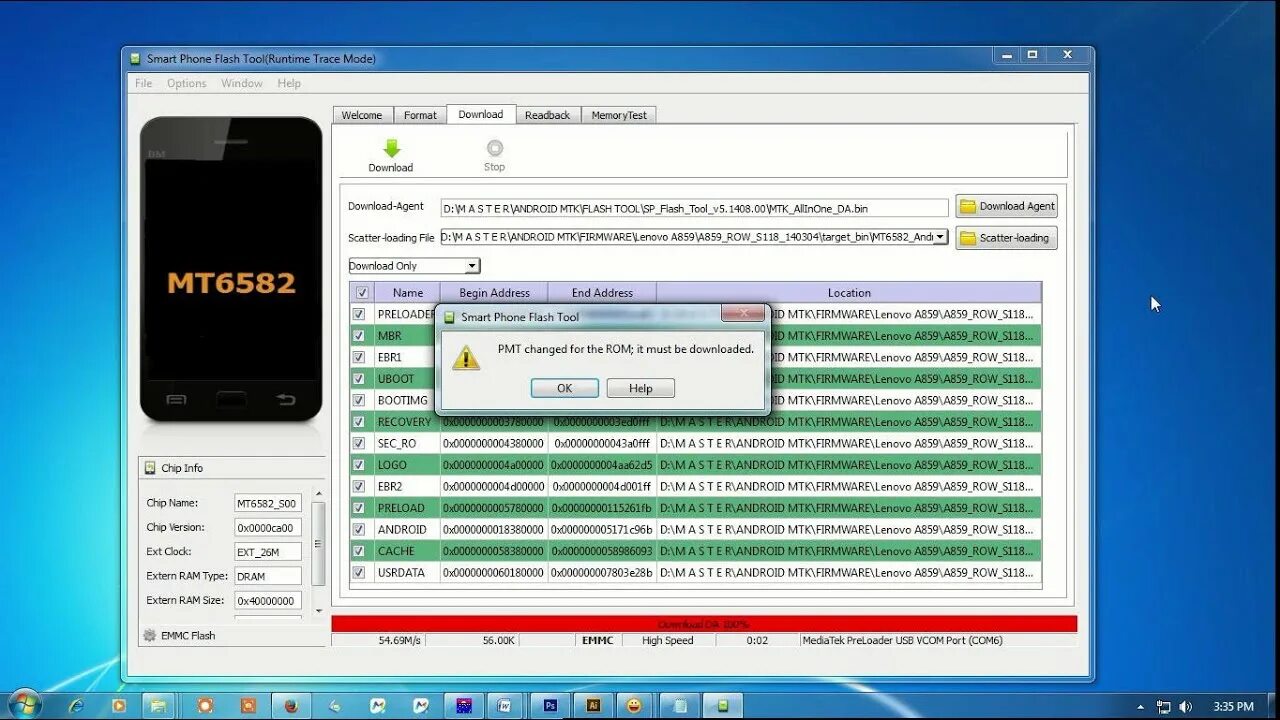
Task: Click the Stop icon in toolbar
Action: (494, 148)
